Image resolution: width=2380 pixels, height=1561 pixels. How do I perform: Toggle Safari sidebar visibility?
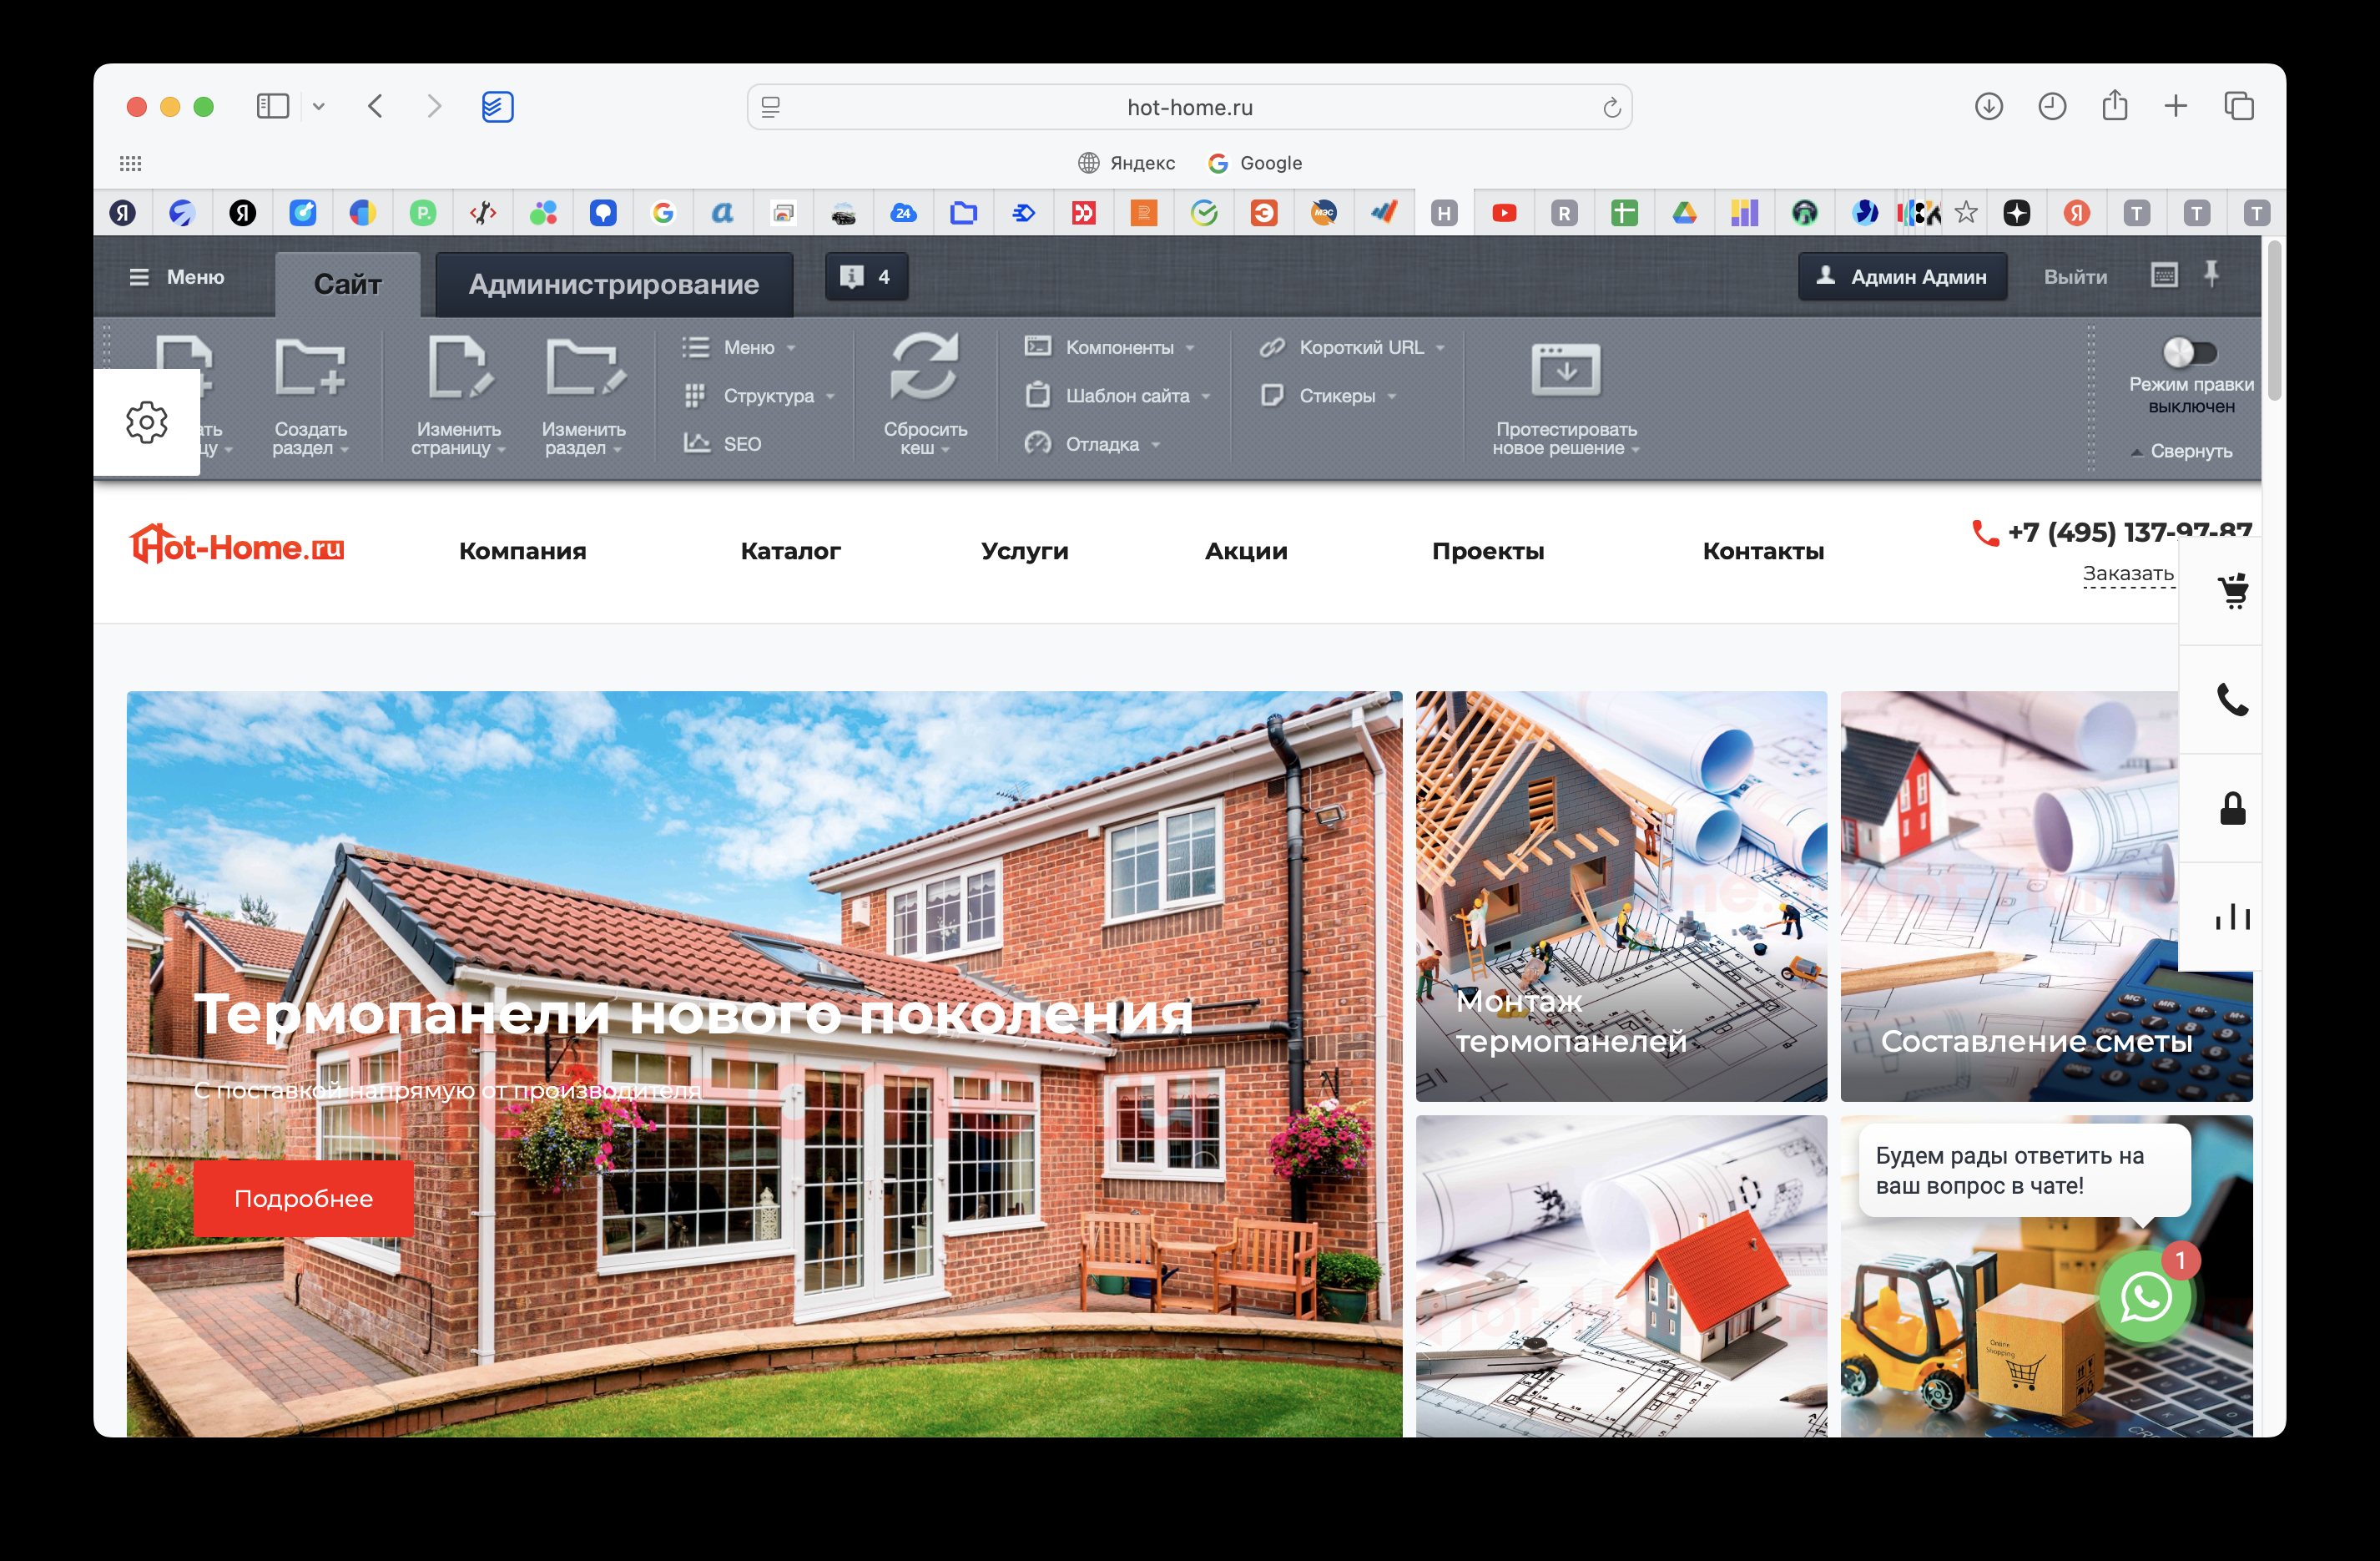[272, 107]
